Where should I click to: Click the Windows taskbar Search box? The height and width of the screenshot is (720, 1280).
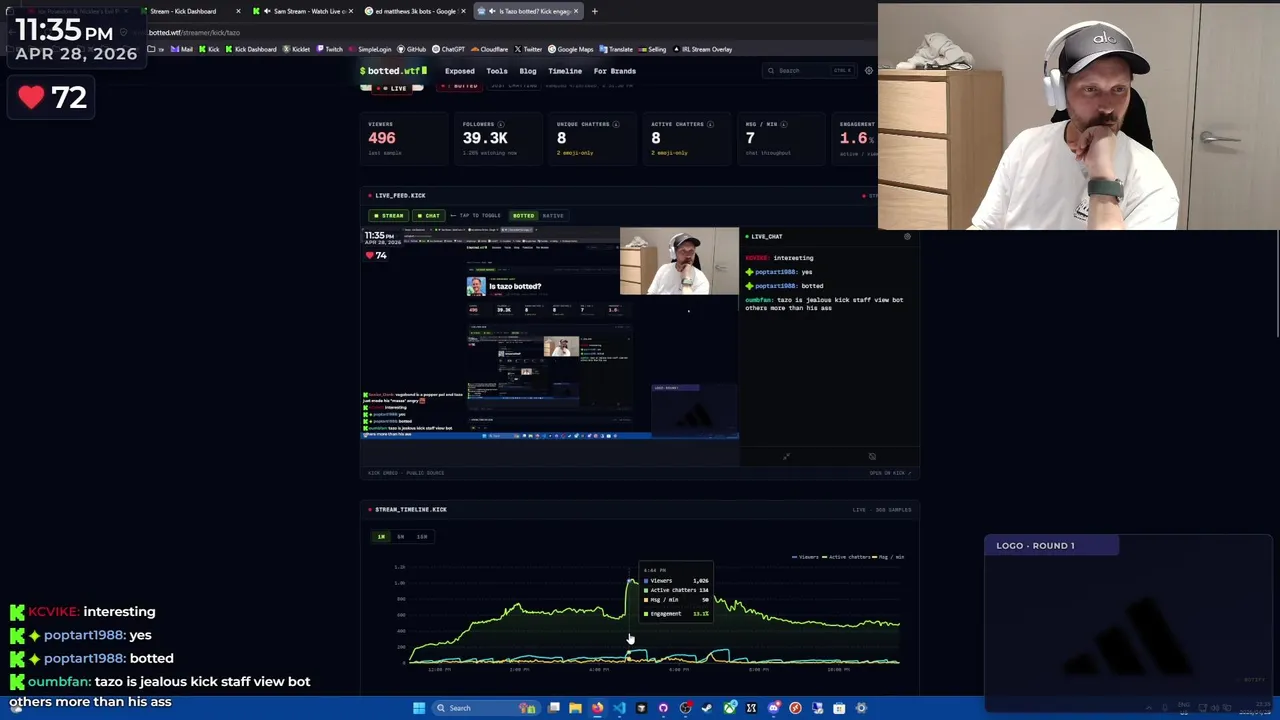click(488, 708)
